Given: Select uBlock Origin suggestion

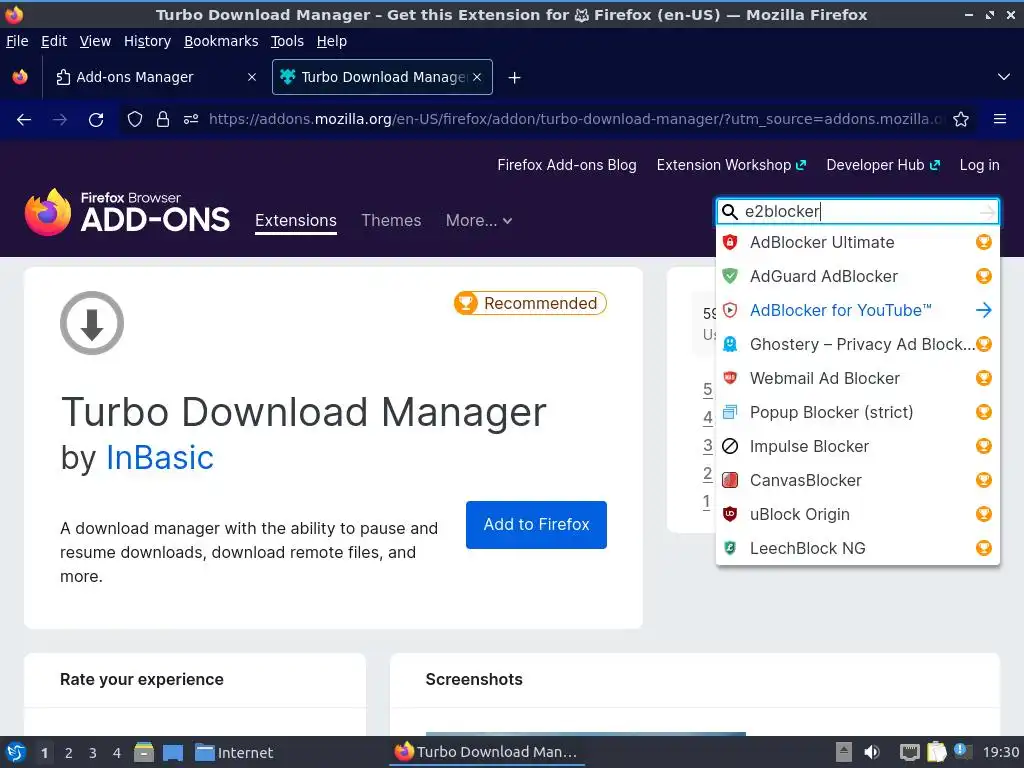Looking at the screenshot, I should tap(857, 514).
